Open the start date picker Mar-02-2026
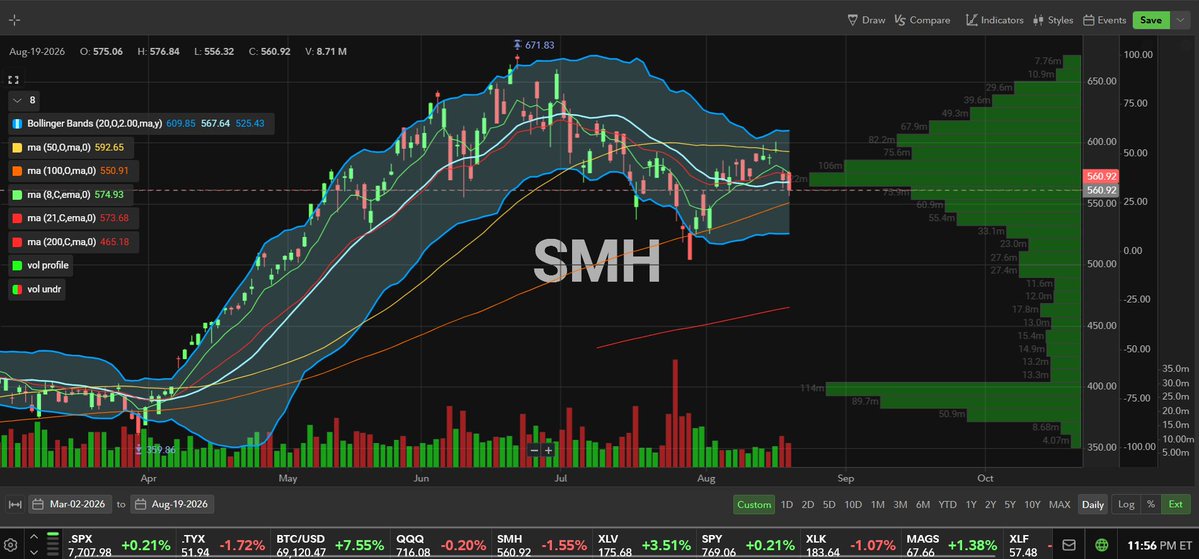1199x559 pixels. click(x=70, y=504)
